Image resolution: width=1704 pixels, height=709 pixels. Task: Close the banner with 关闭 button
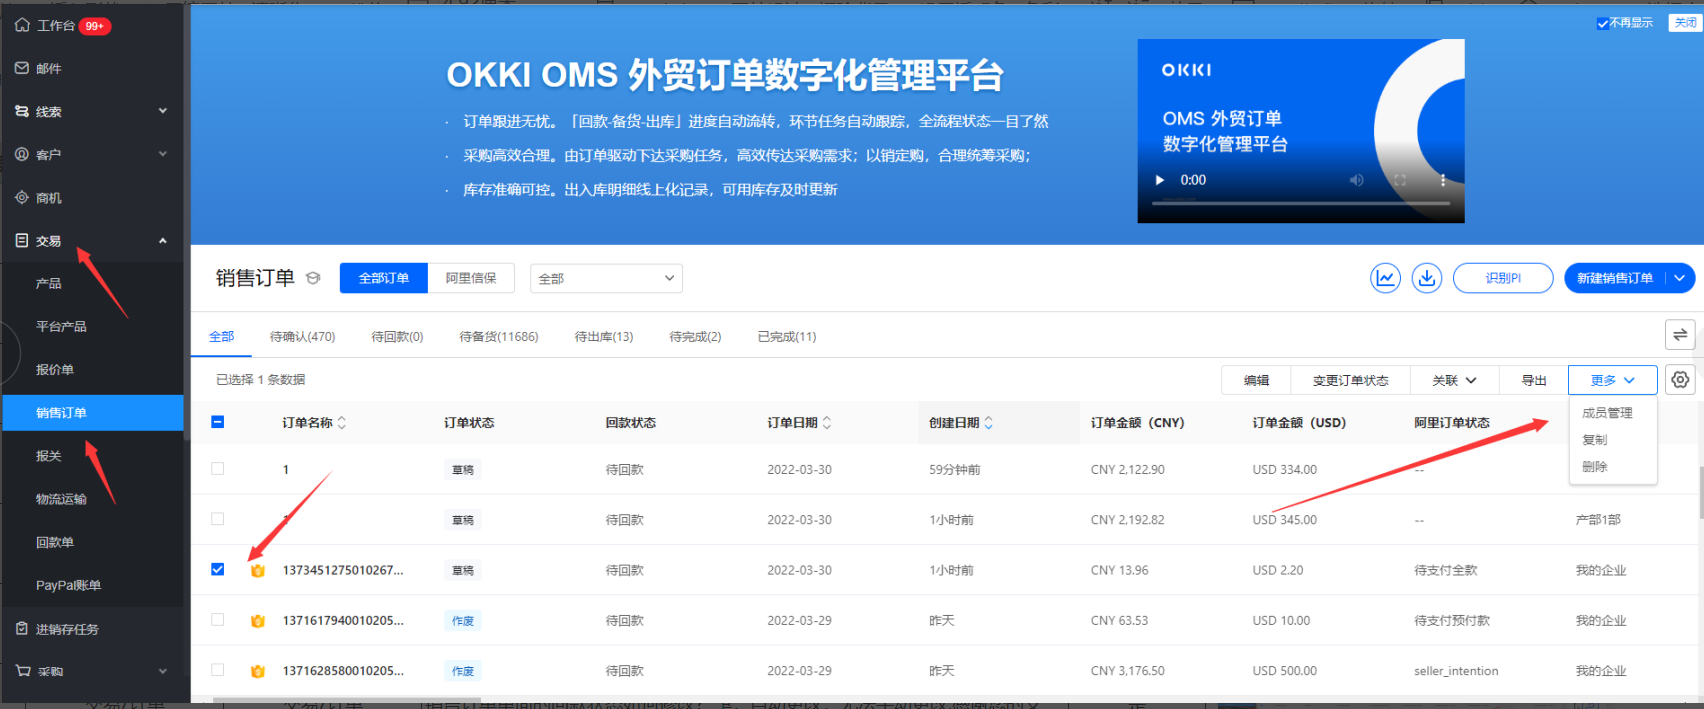click(x=1685, y=23)
